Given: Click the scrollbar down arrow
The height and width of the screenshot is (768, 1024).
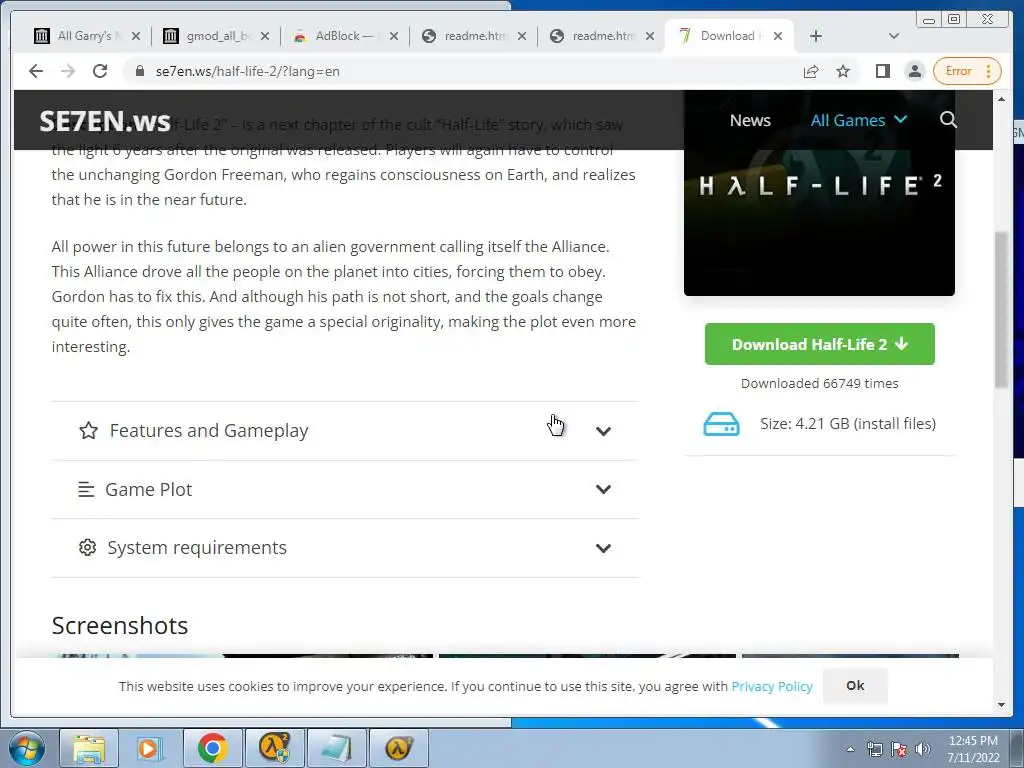Looking at the screenshot, I should point(1001,705).
